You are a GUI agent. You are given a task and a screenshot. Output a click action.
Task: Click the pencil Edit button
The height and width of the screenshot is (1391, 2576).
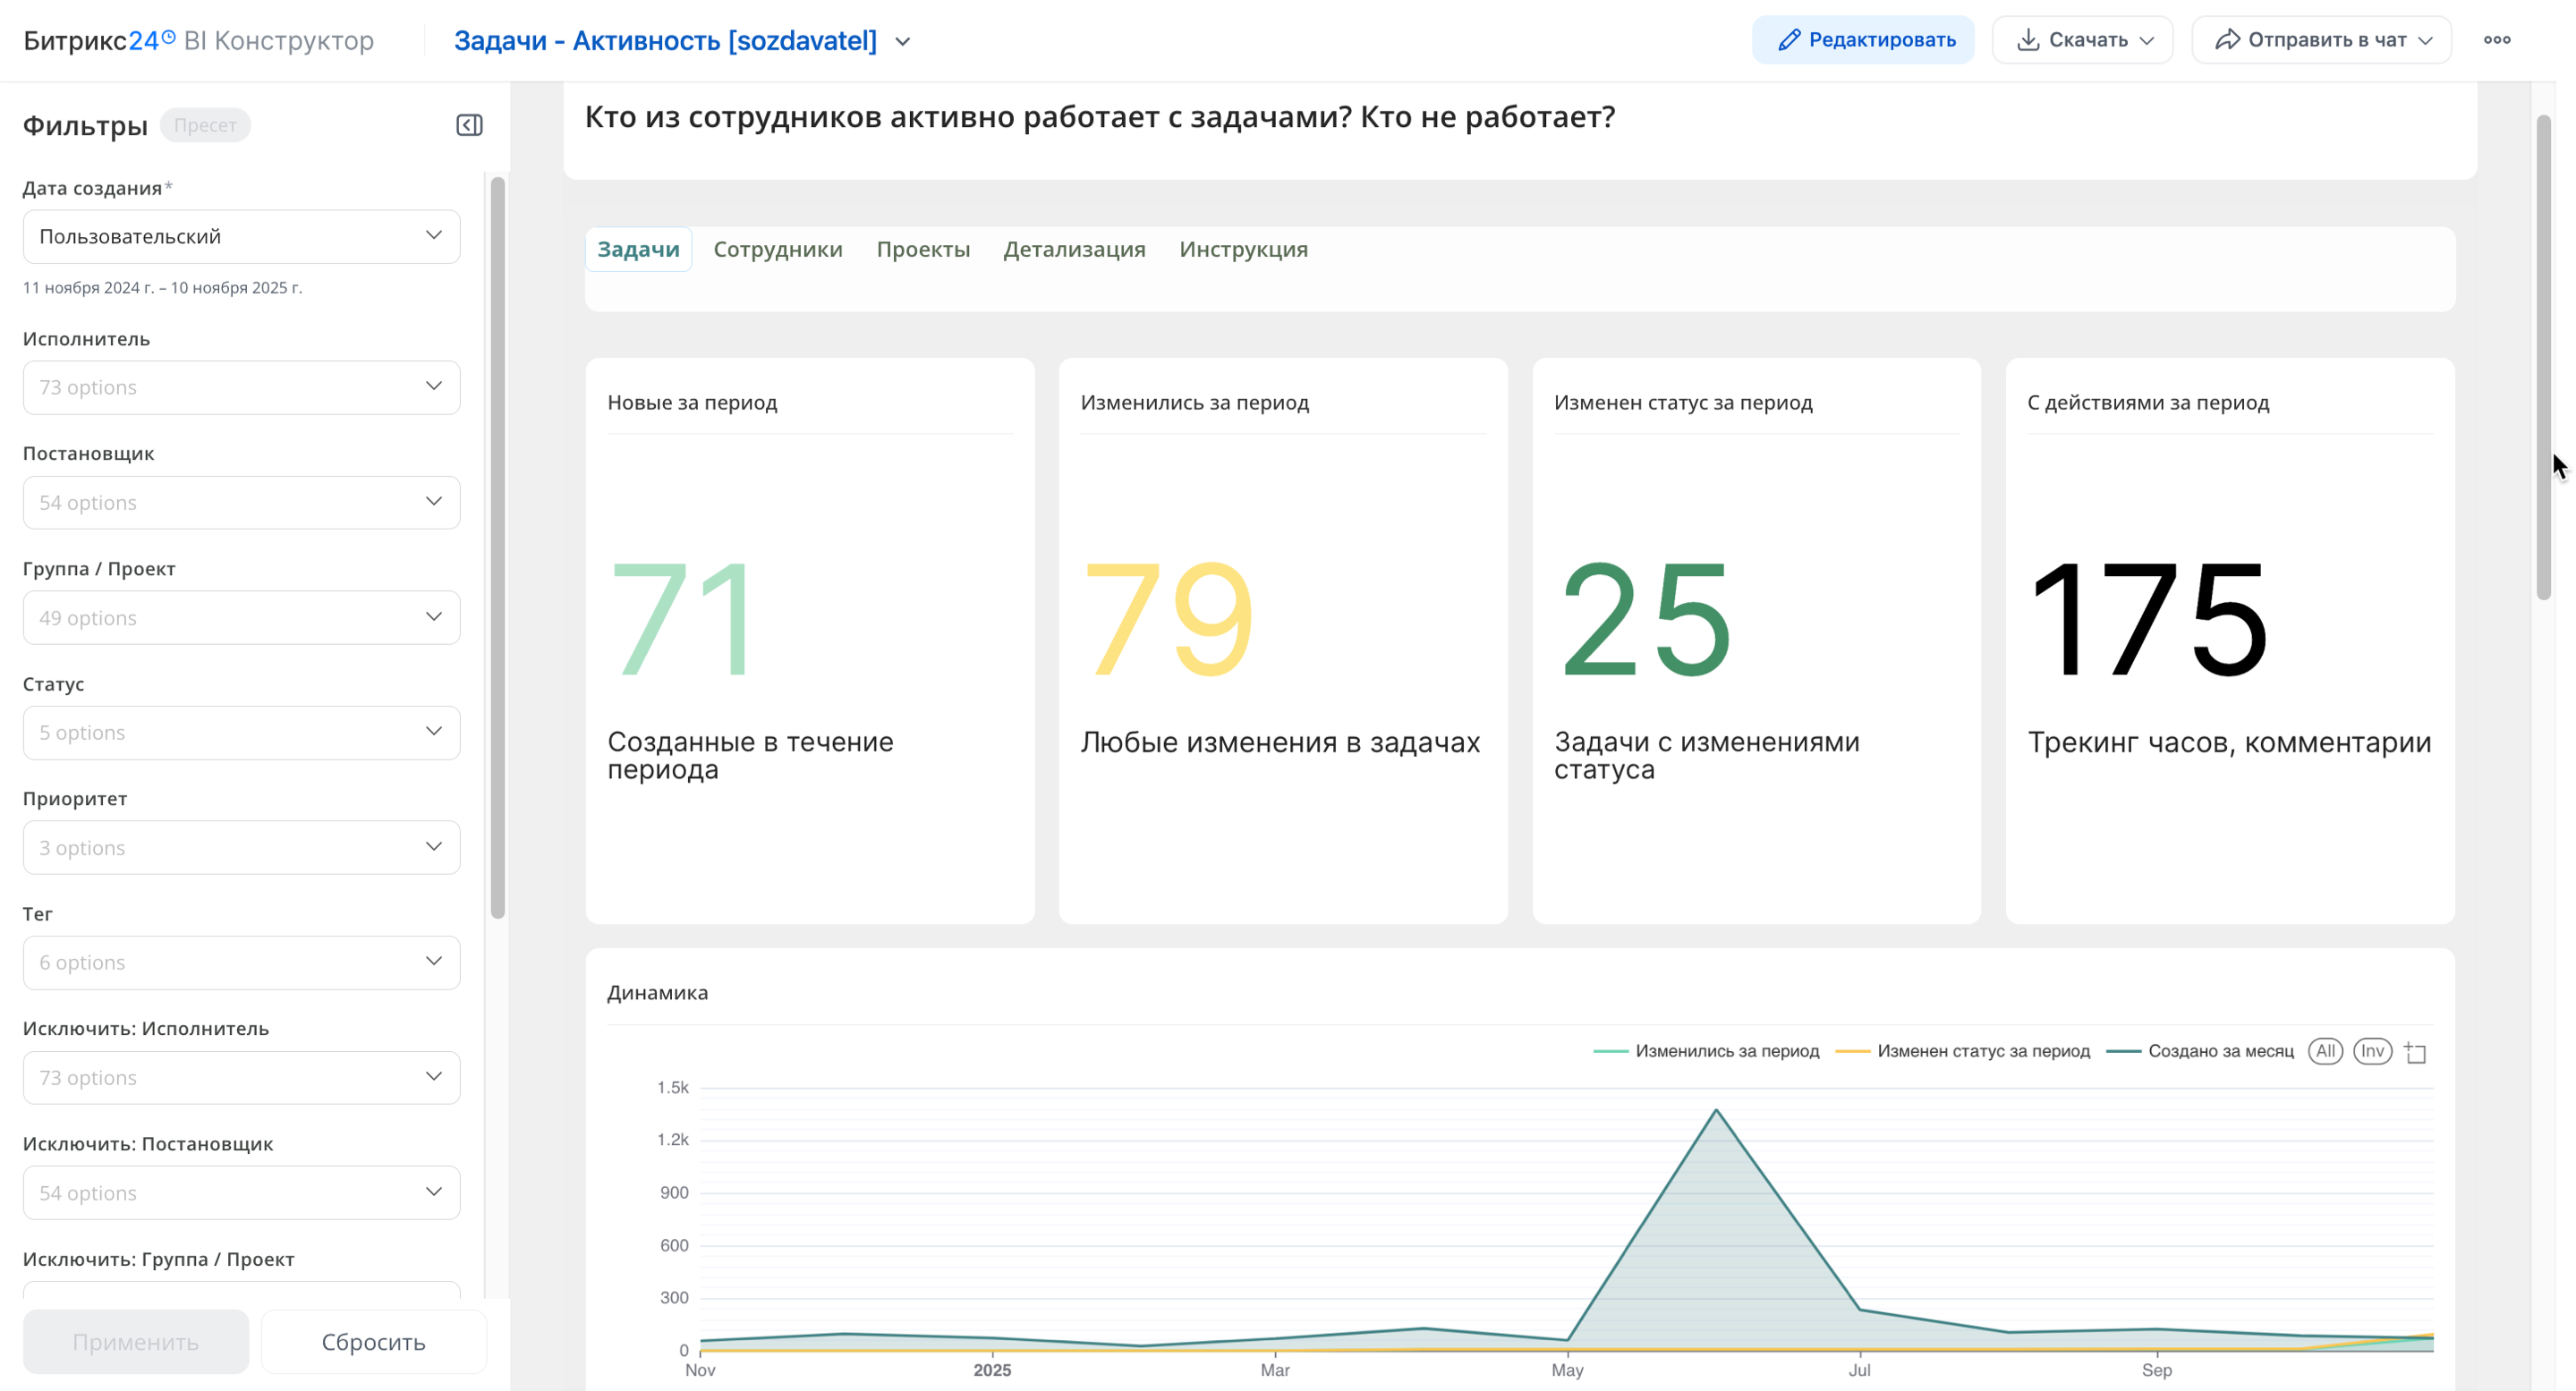coord(1863,40)
